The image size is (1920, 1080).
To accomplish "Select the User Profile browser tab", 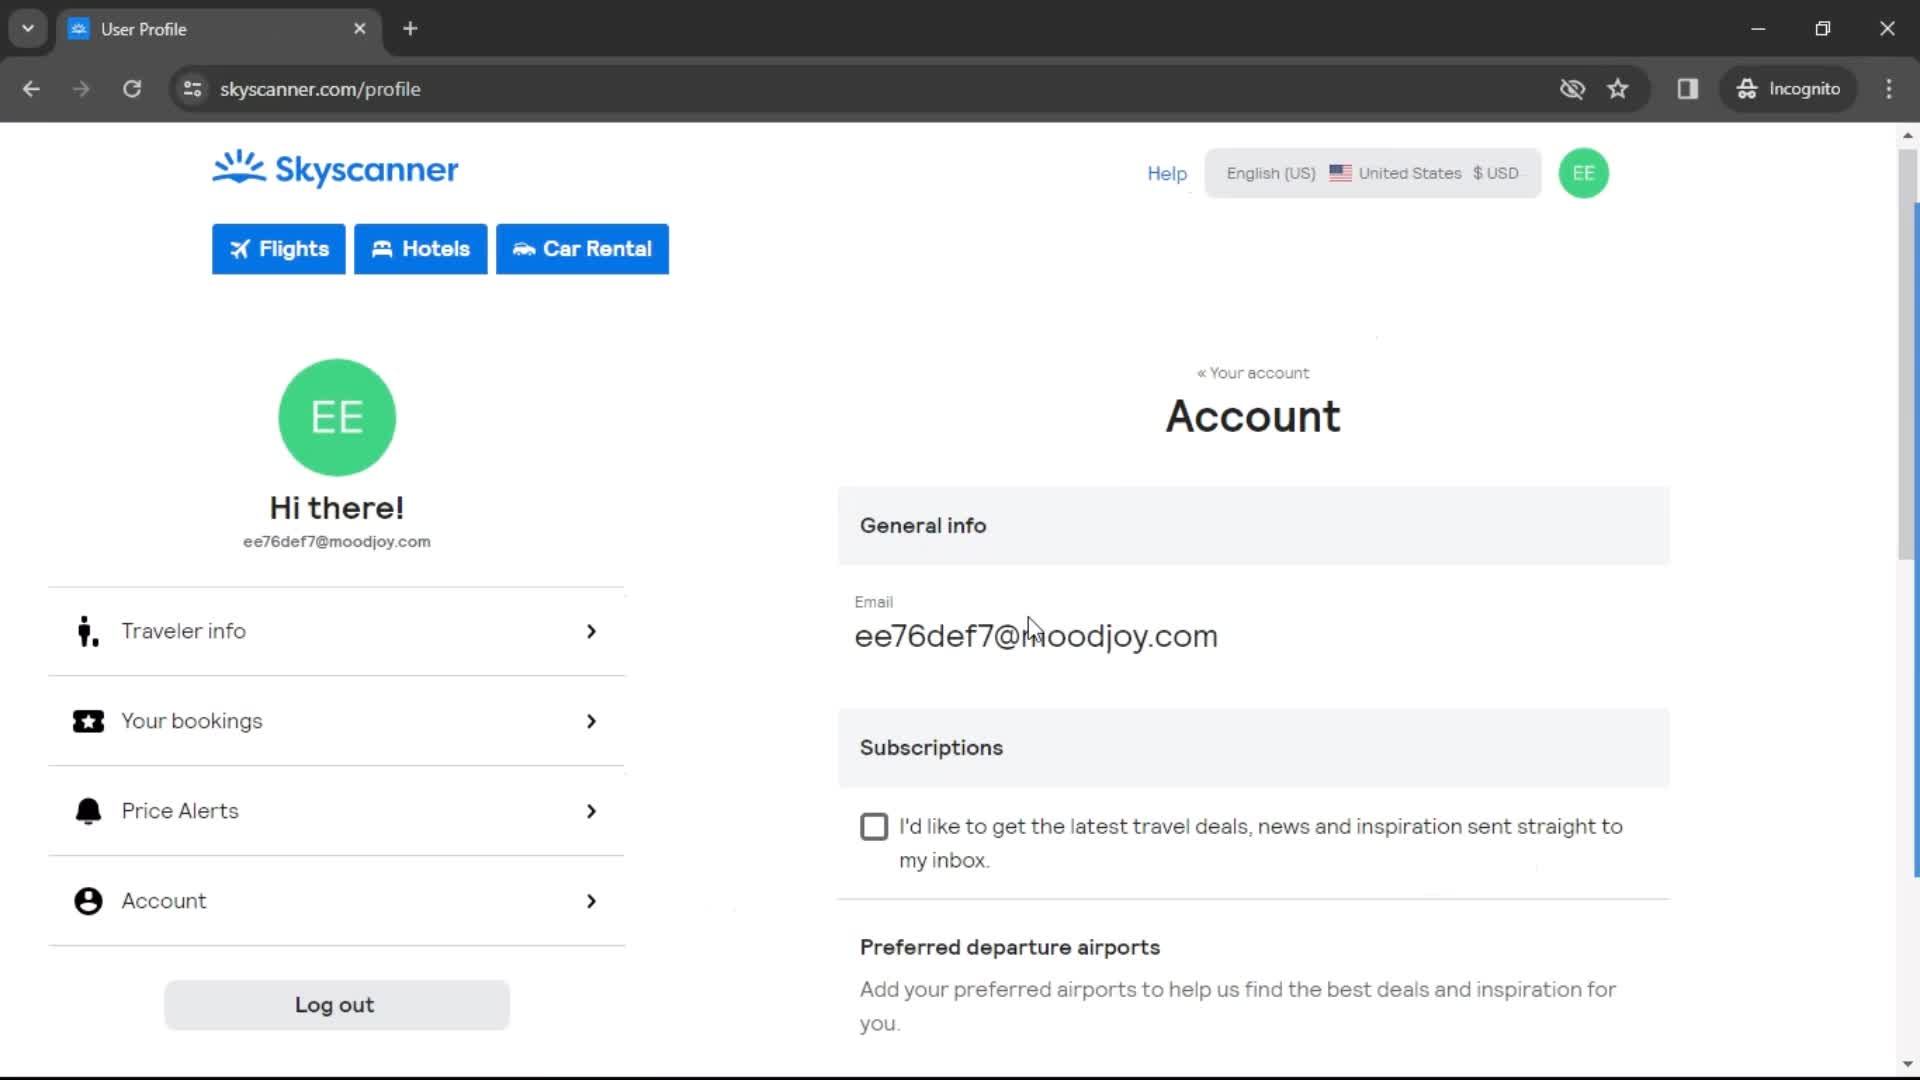I will click(218, 29).
